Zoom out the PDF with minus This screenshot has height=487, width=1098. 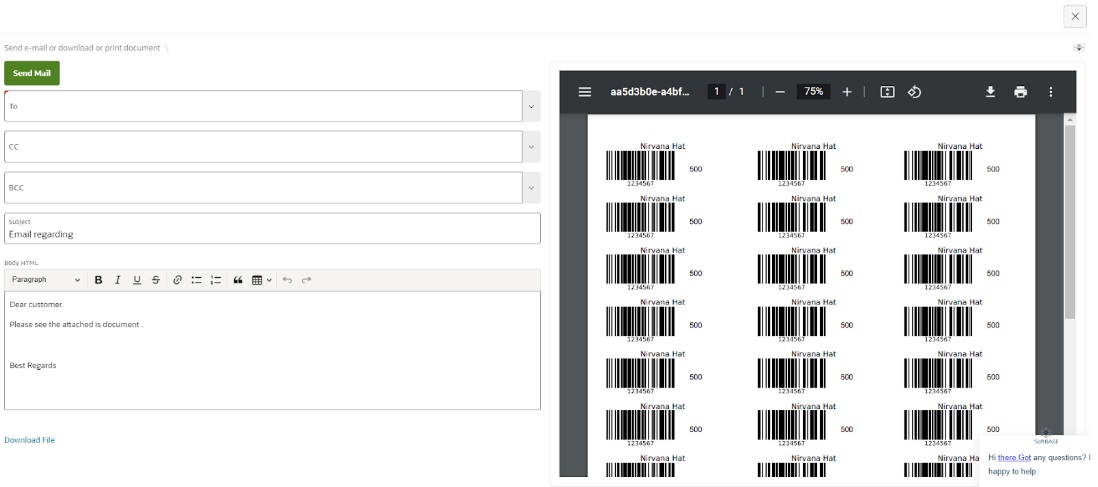[x=780, y=92]
